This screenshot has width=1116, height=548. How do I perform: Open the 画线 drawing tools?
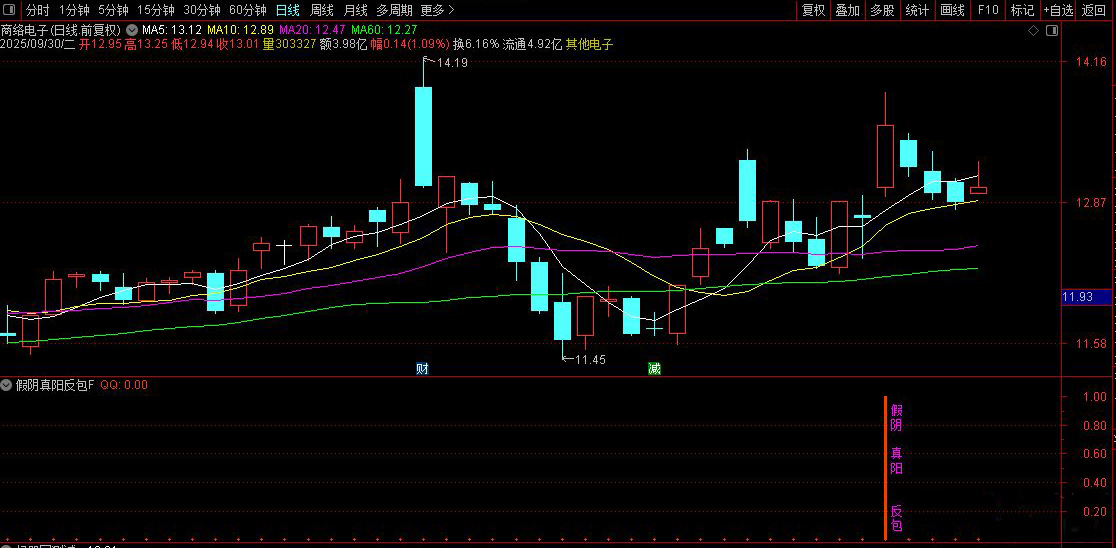click(x=952, y=11)
